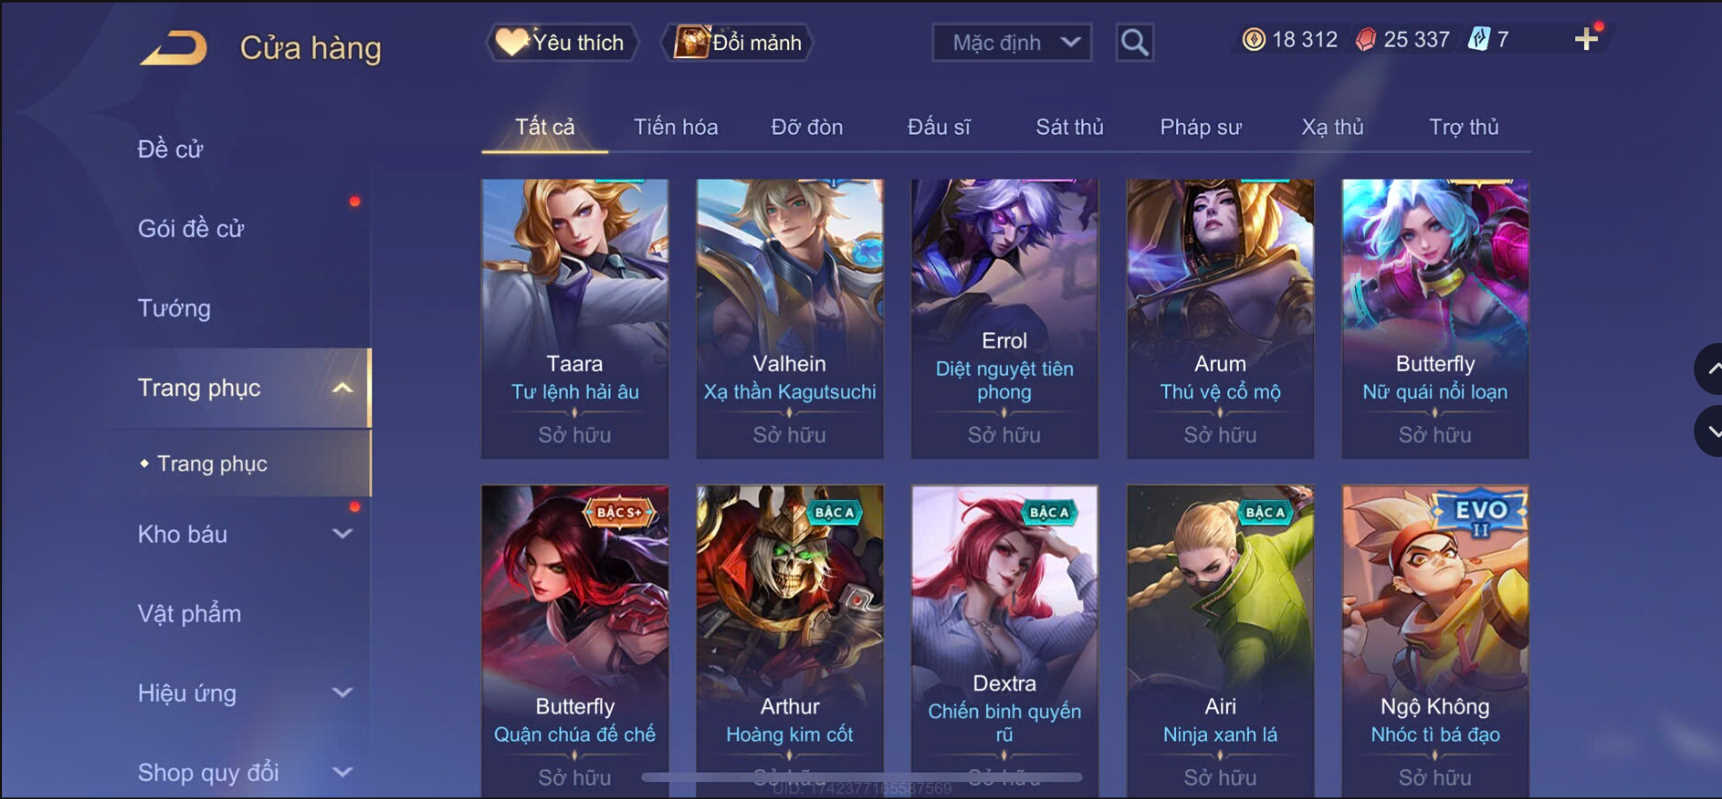
Task: Click the gold coin balance icon
Action: [1253, 39]
